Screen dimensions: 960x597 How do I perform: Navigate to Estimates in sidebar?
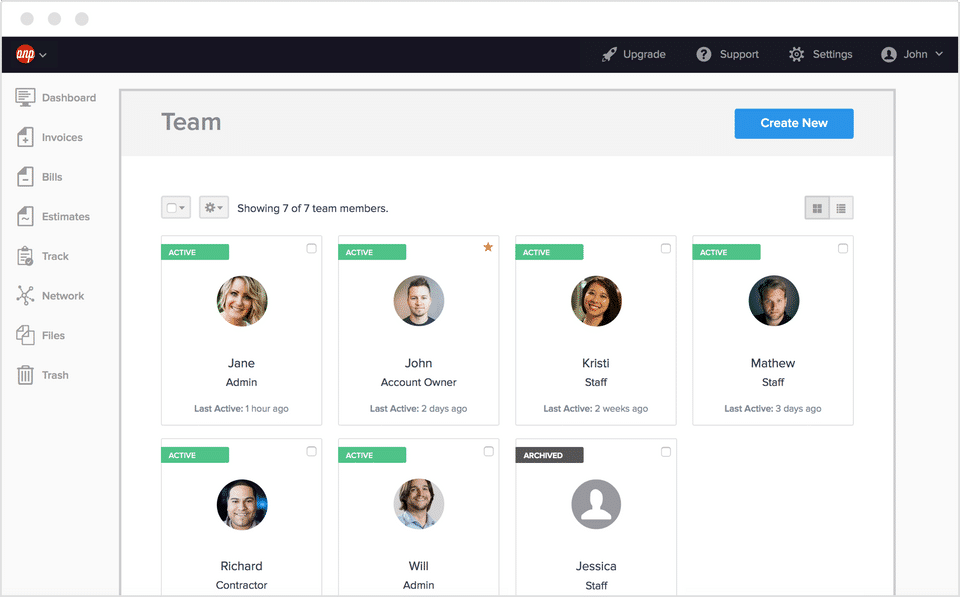click(66, 216)
